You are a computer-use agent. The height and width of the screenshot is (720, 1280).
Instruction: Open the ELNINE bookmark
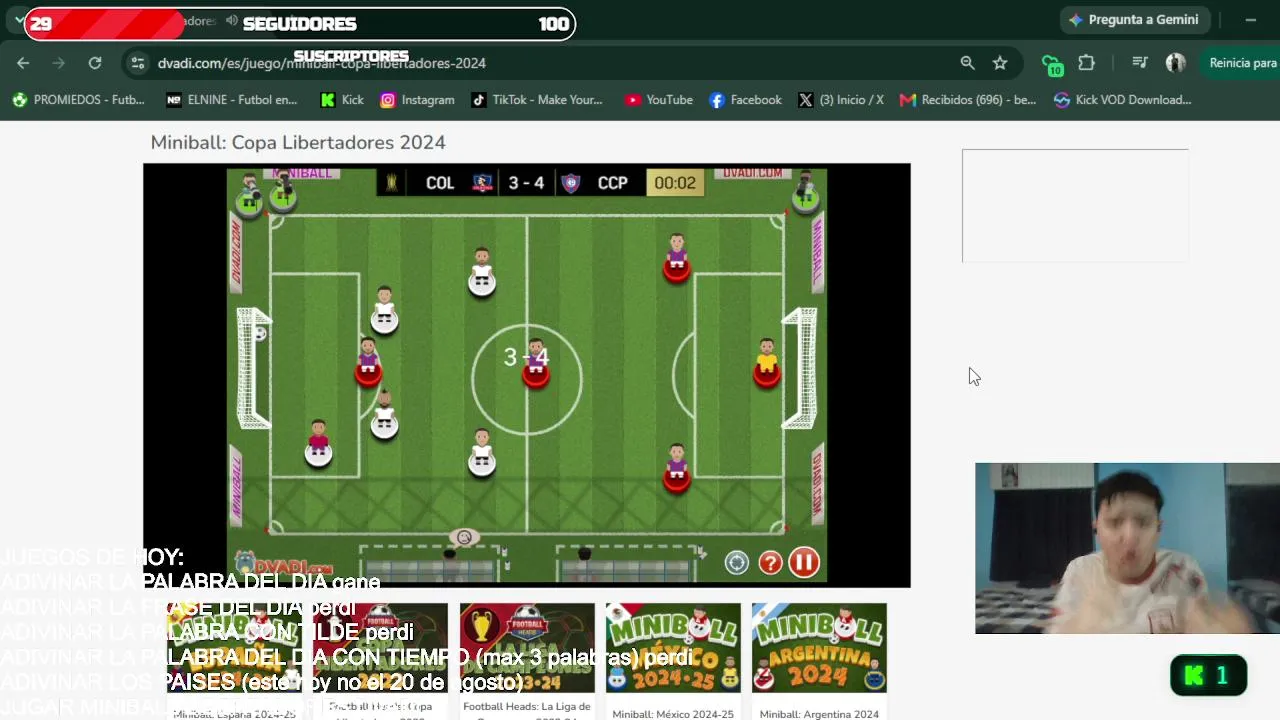(x=231, y=100)
